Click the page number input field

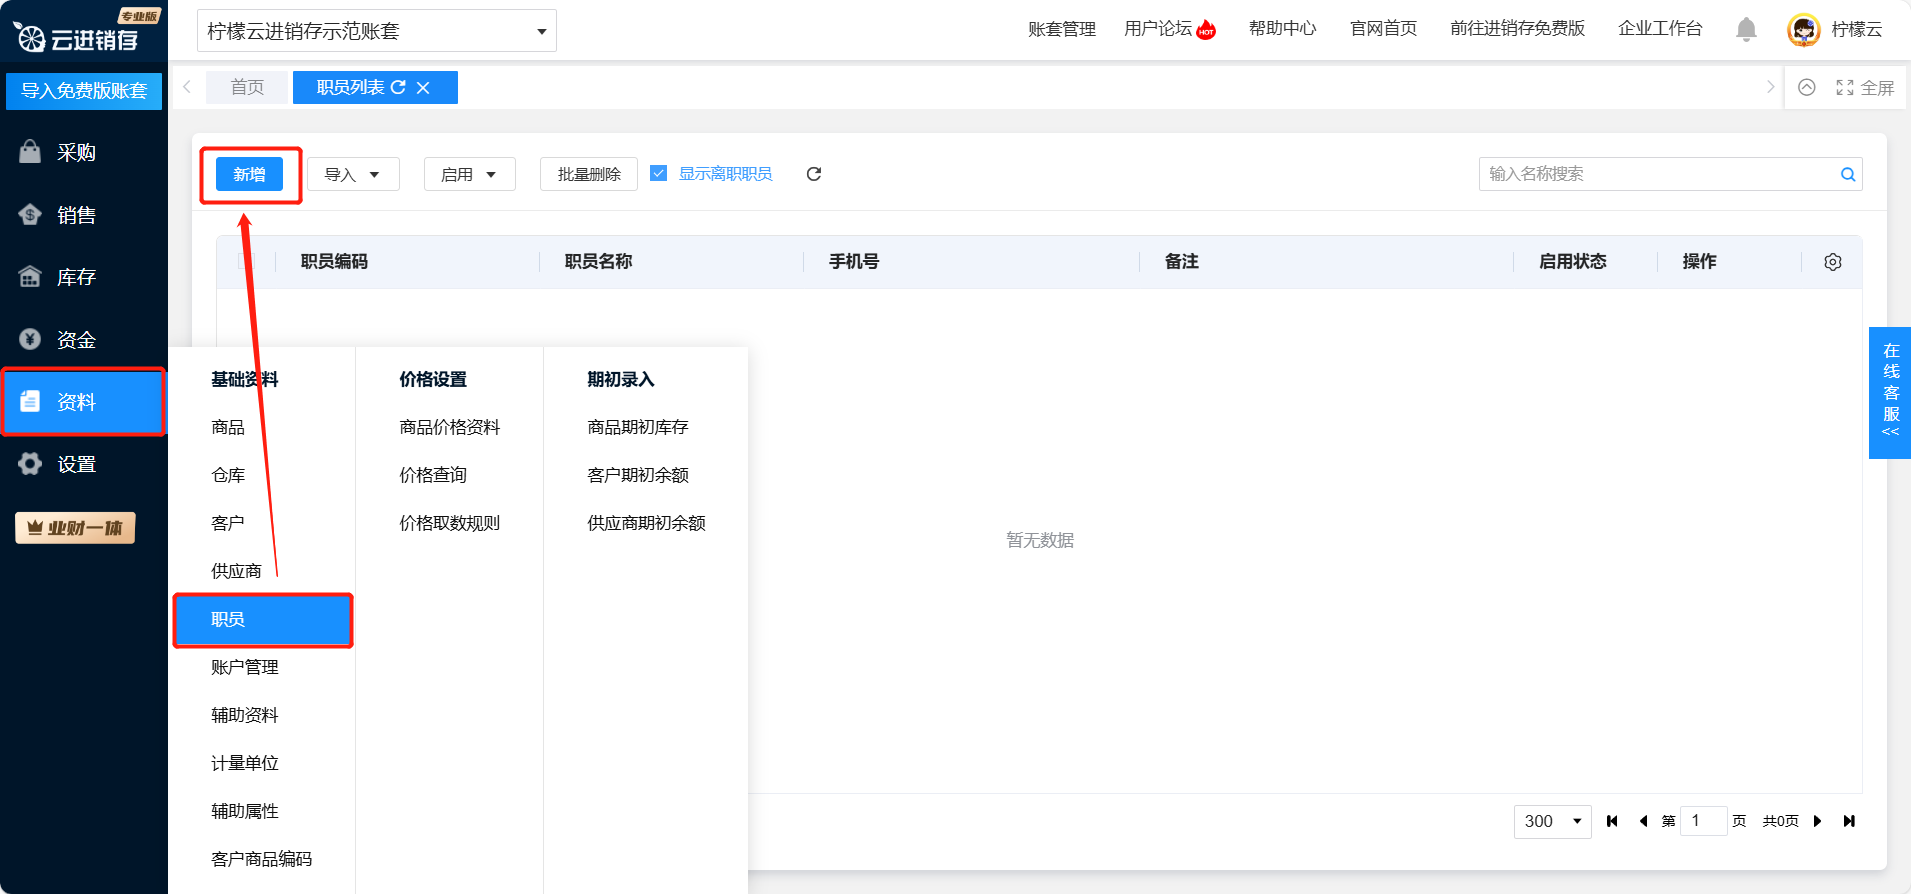1704,821
